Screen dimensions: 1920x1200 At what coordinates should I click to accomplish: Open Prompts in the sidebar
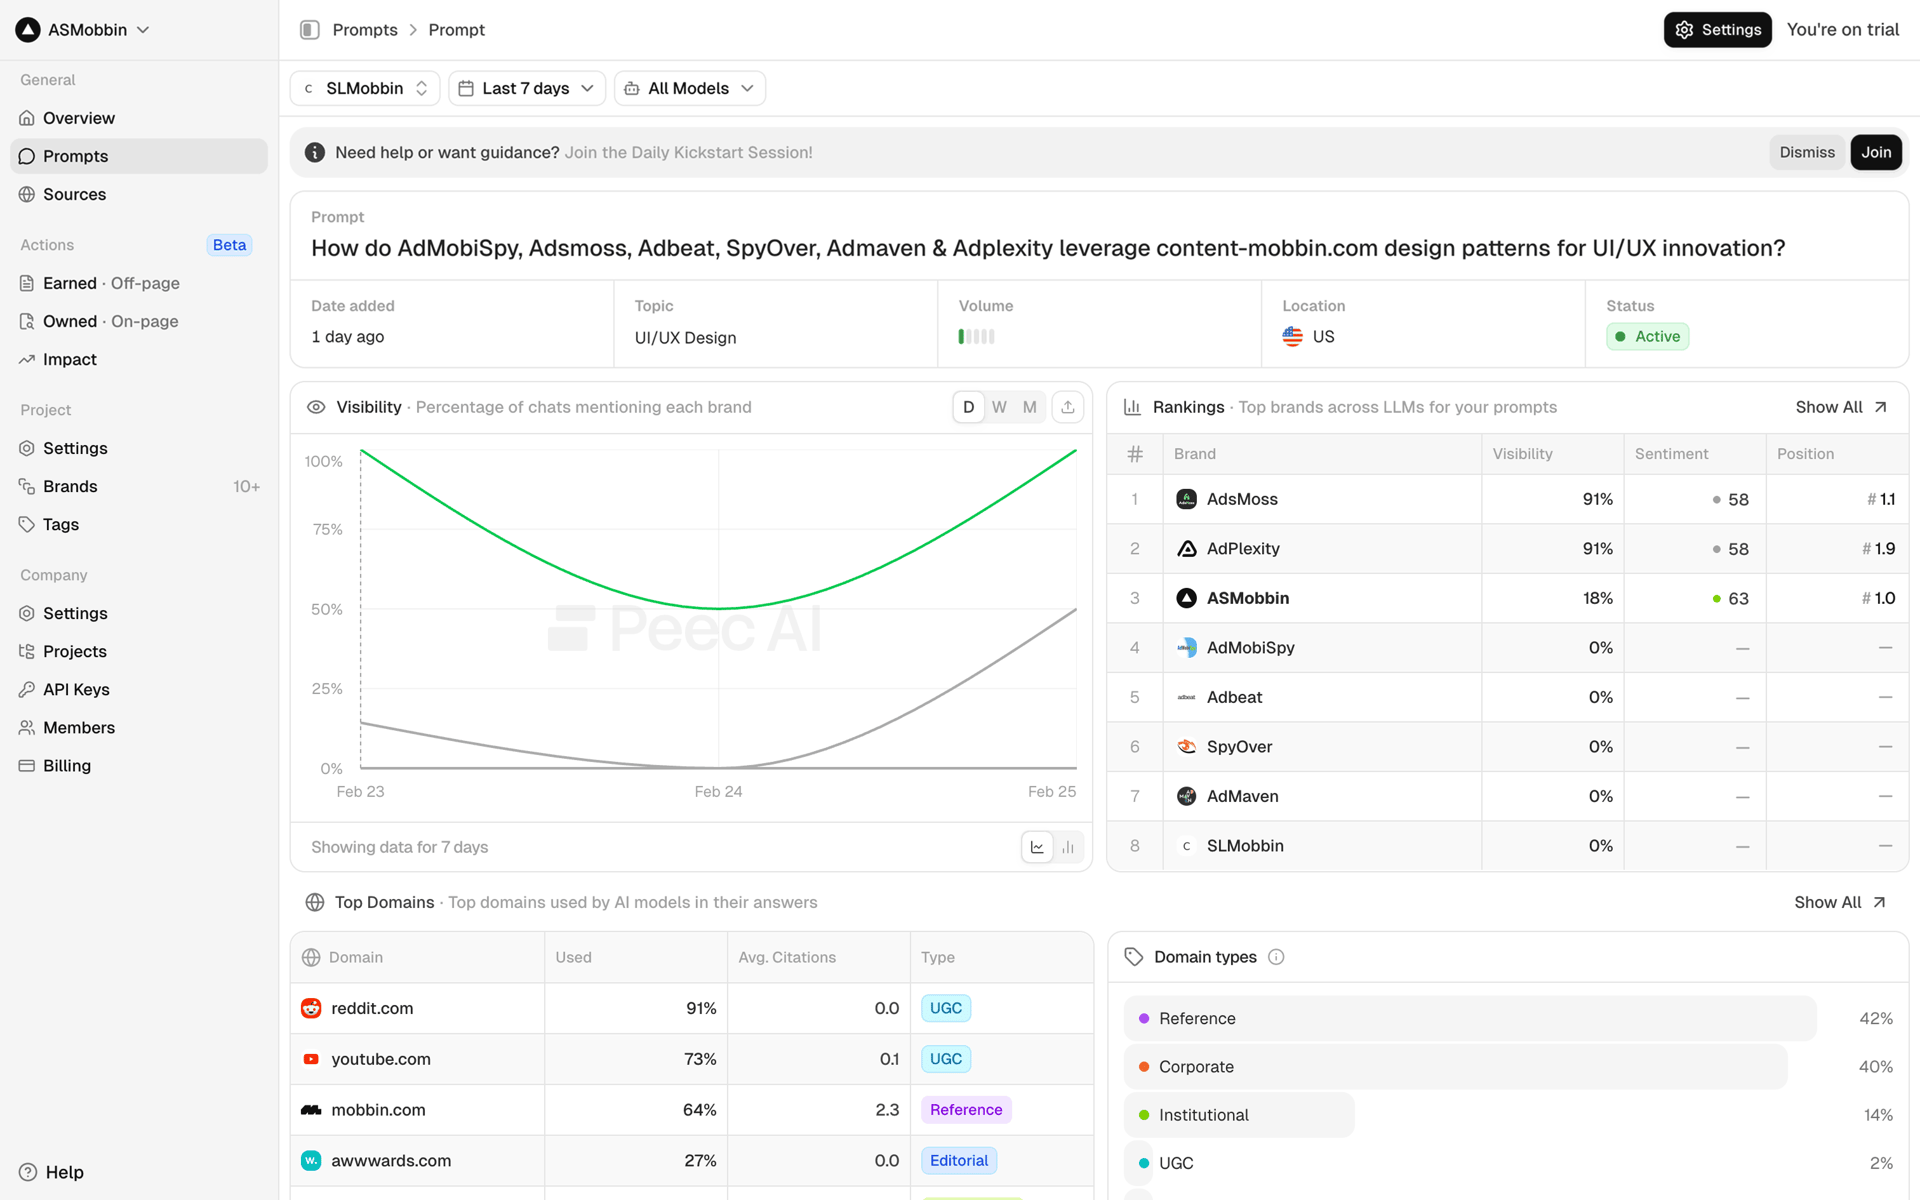[139, 156]
